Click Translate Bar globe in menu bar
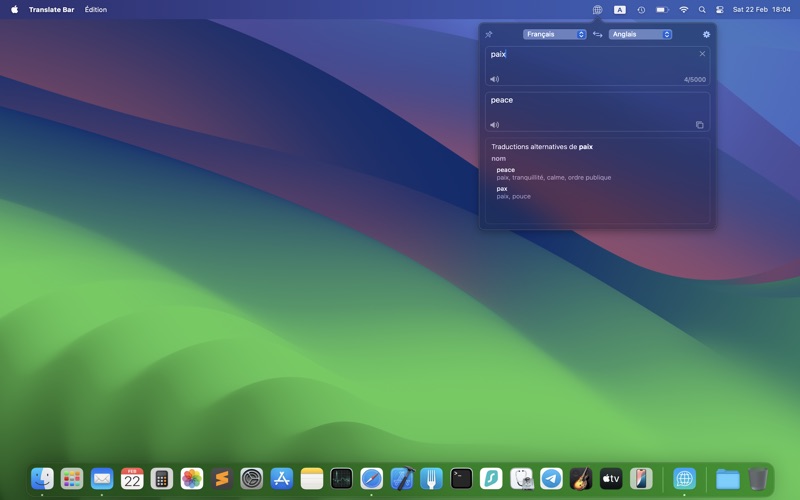Image resolution: width=800 pixels, height=500 pixels. coord(597,9)
